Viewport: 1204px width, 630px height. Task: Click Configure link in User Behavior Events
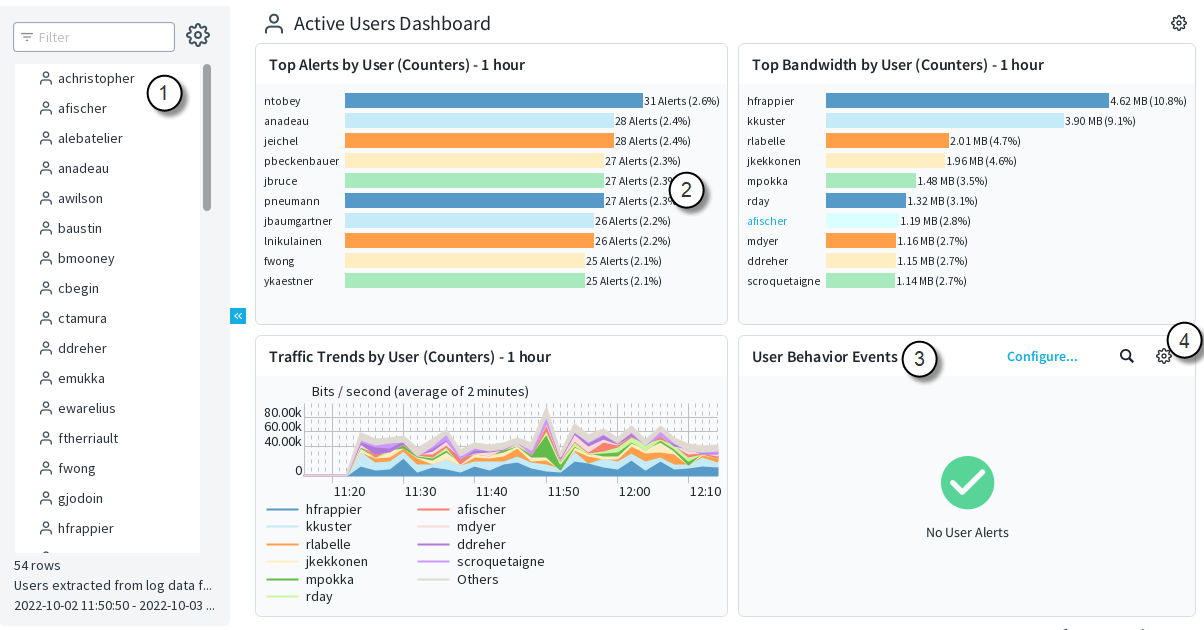coord(1042,356)
